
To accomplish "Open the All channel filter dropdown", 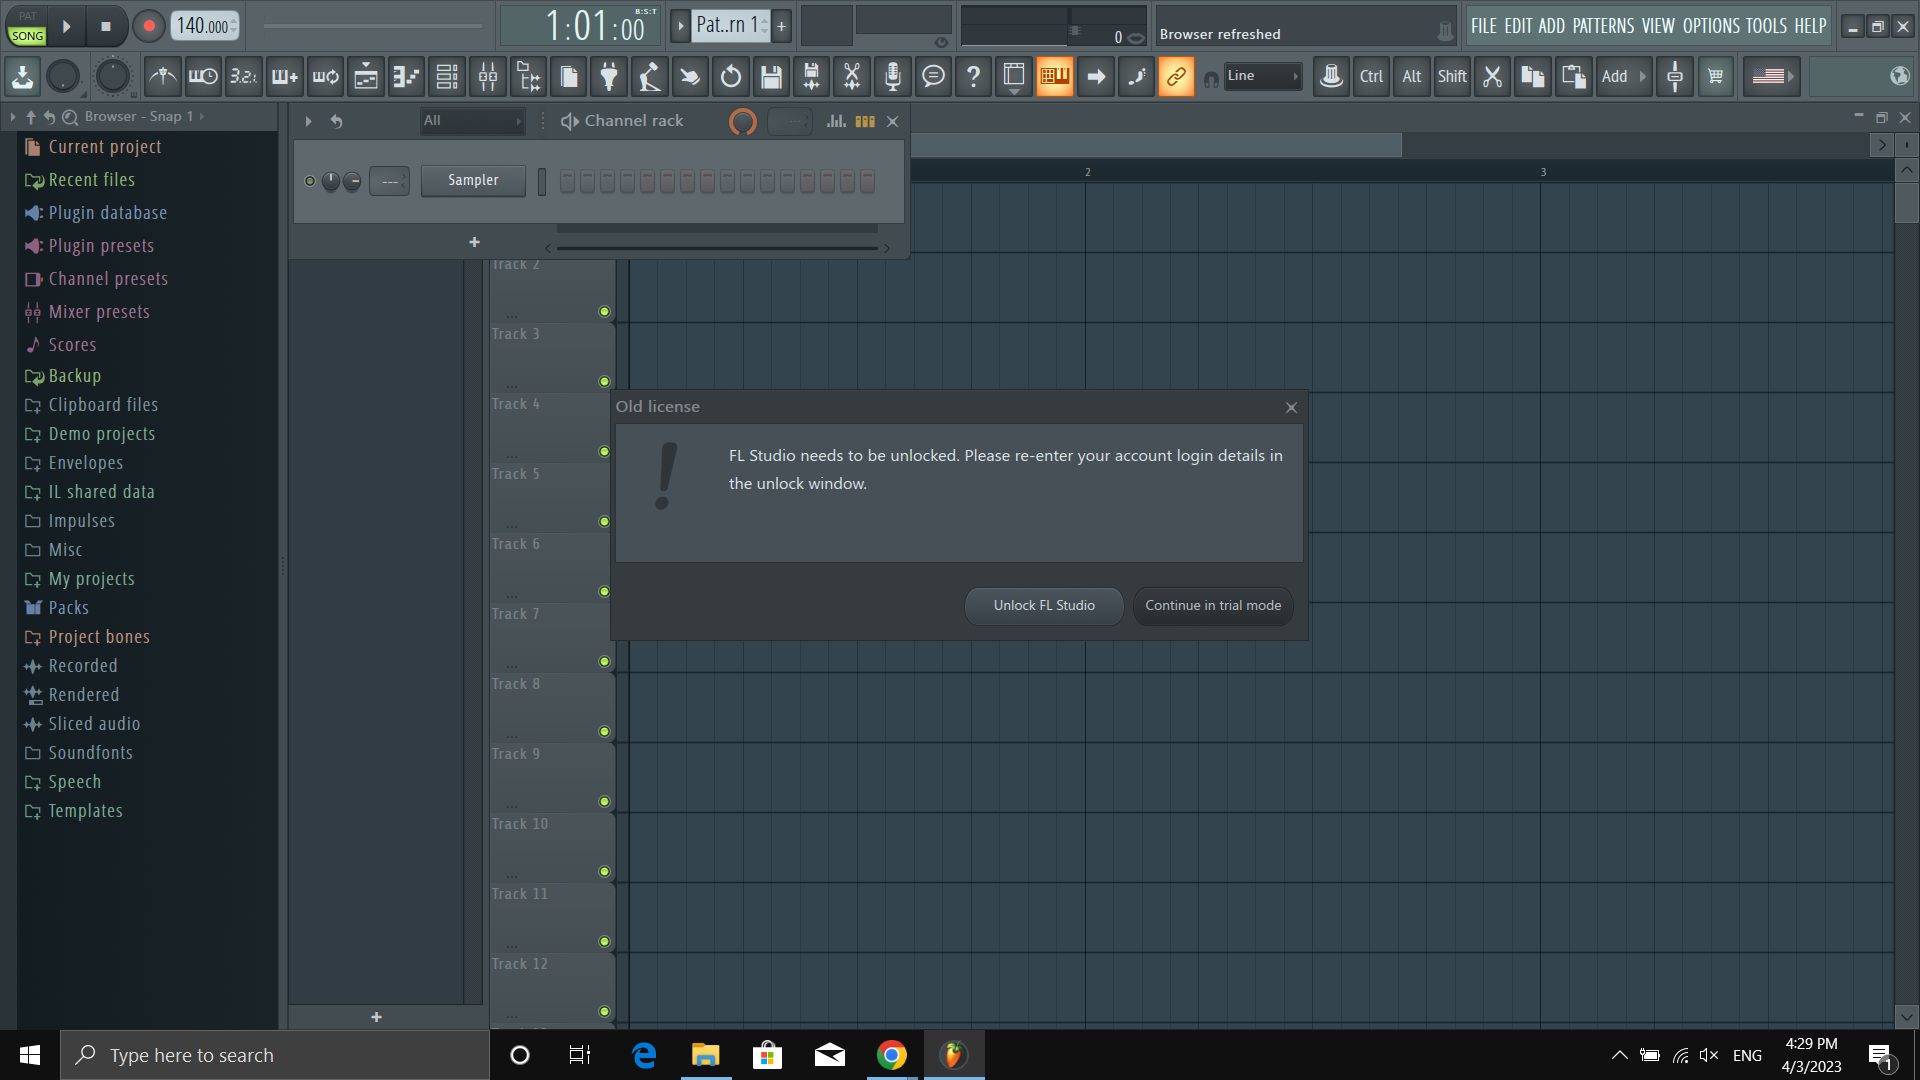I will click(472, 121).
